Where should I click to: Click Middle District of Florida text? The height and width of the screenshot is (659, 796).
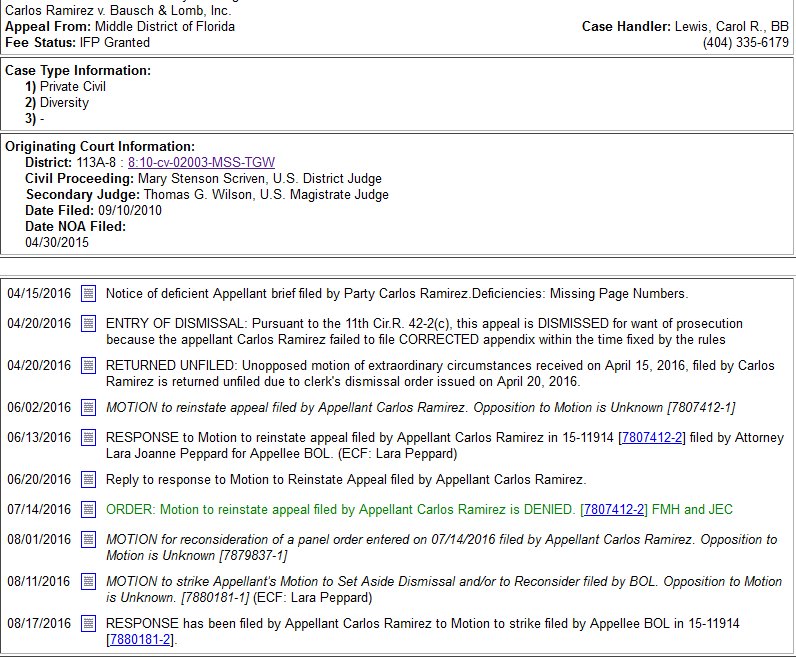click(165, 27)
